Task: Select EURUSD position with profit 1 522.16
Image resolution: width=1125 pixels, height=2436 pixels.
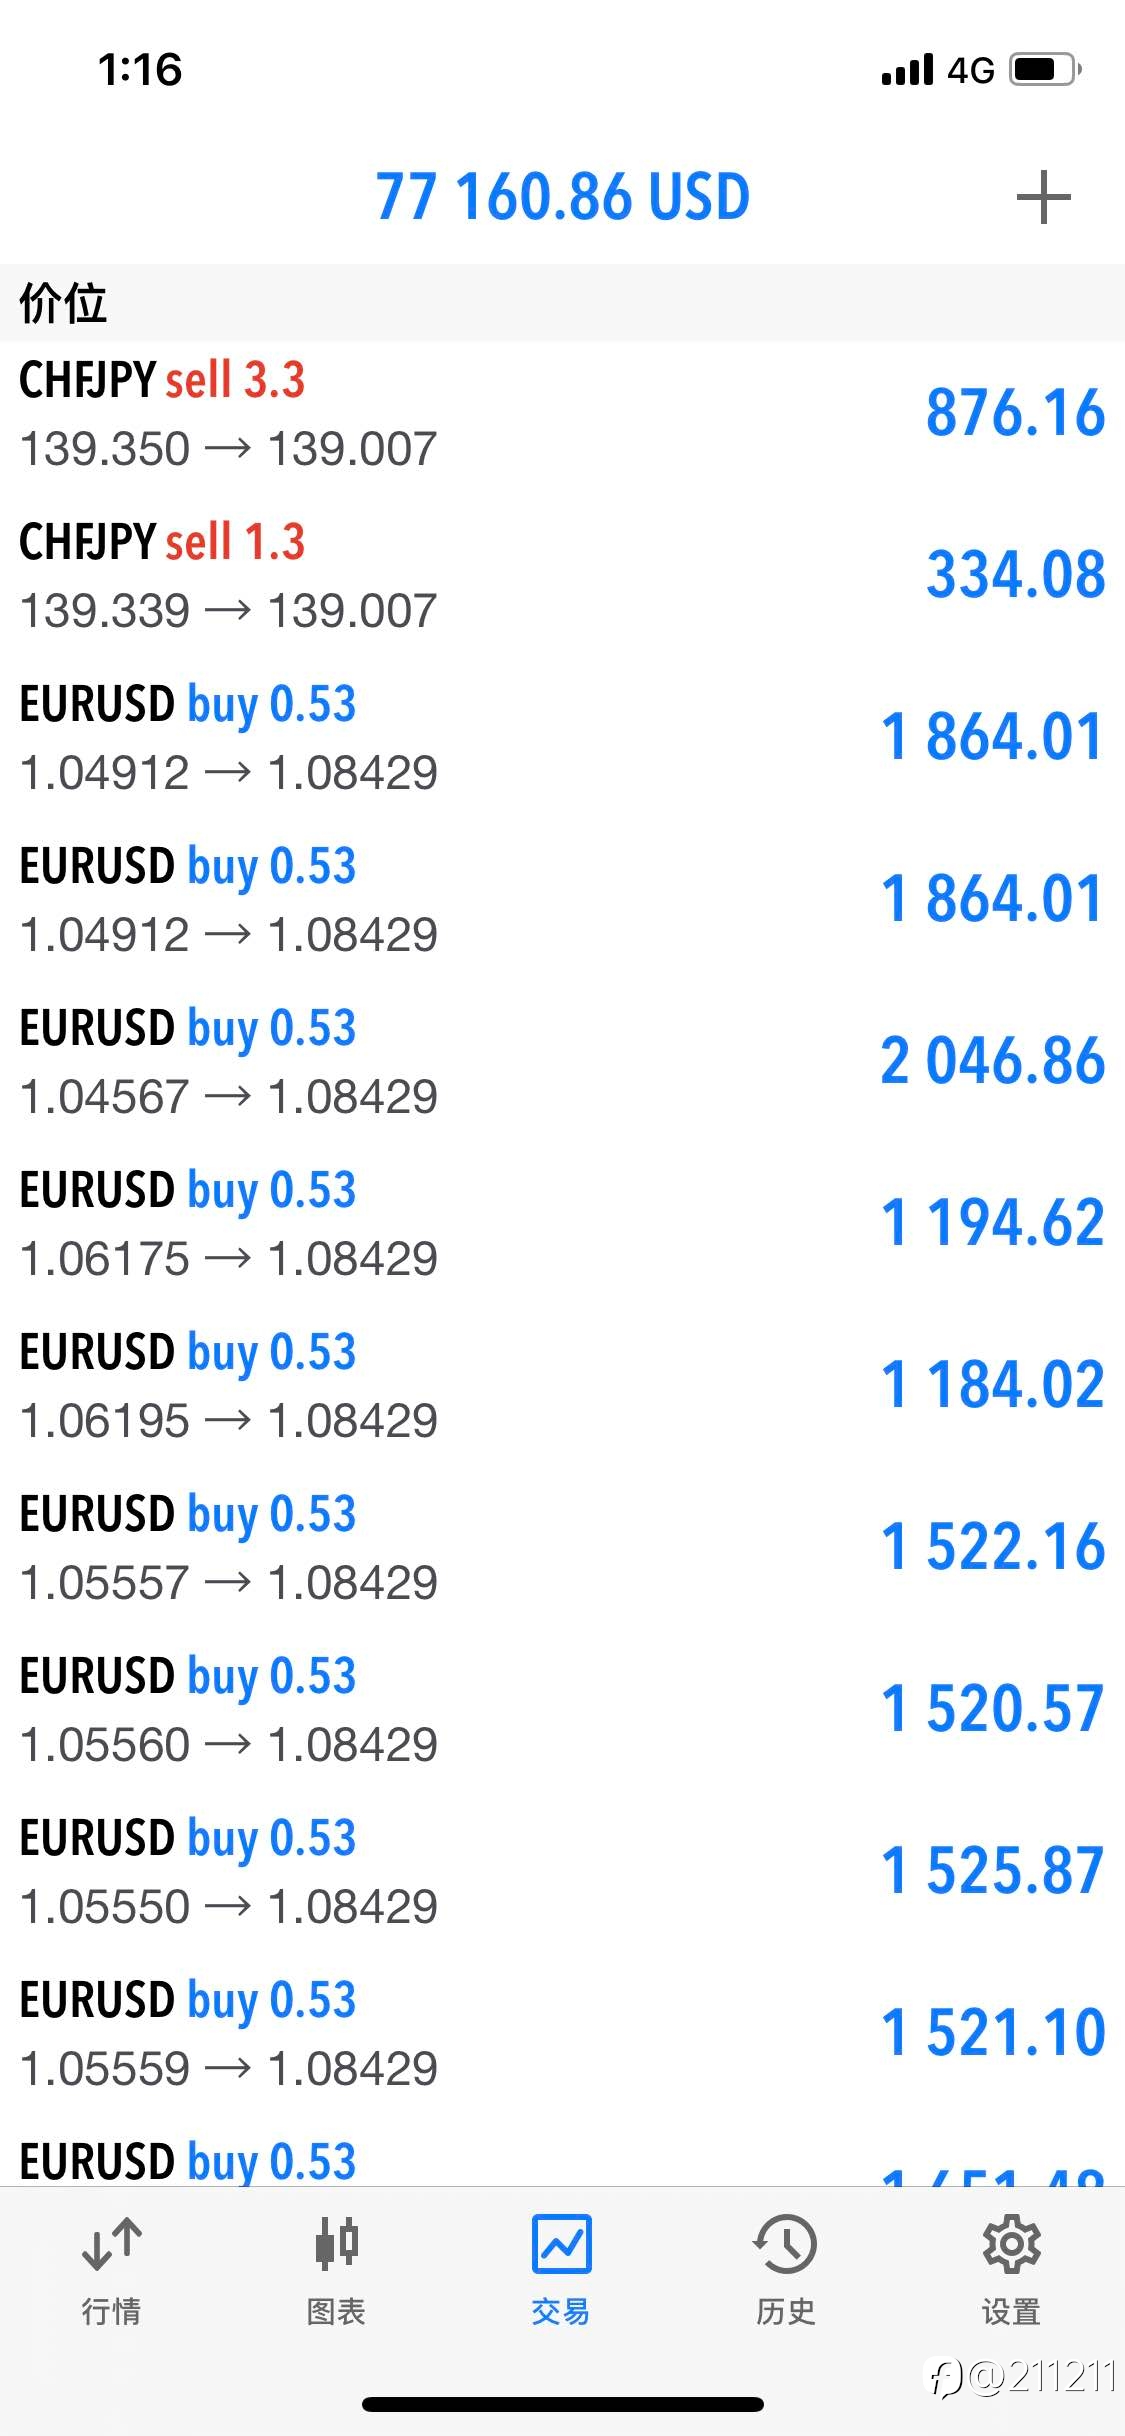Action: pyautogui.click(x=562, y=1547)
